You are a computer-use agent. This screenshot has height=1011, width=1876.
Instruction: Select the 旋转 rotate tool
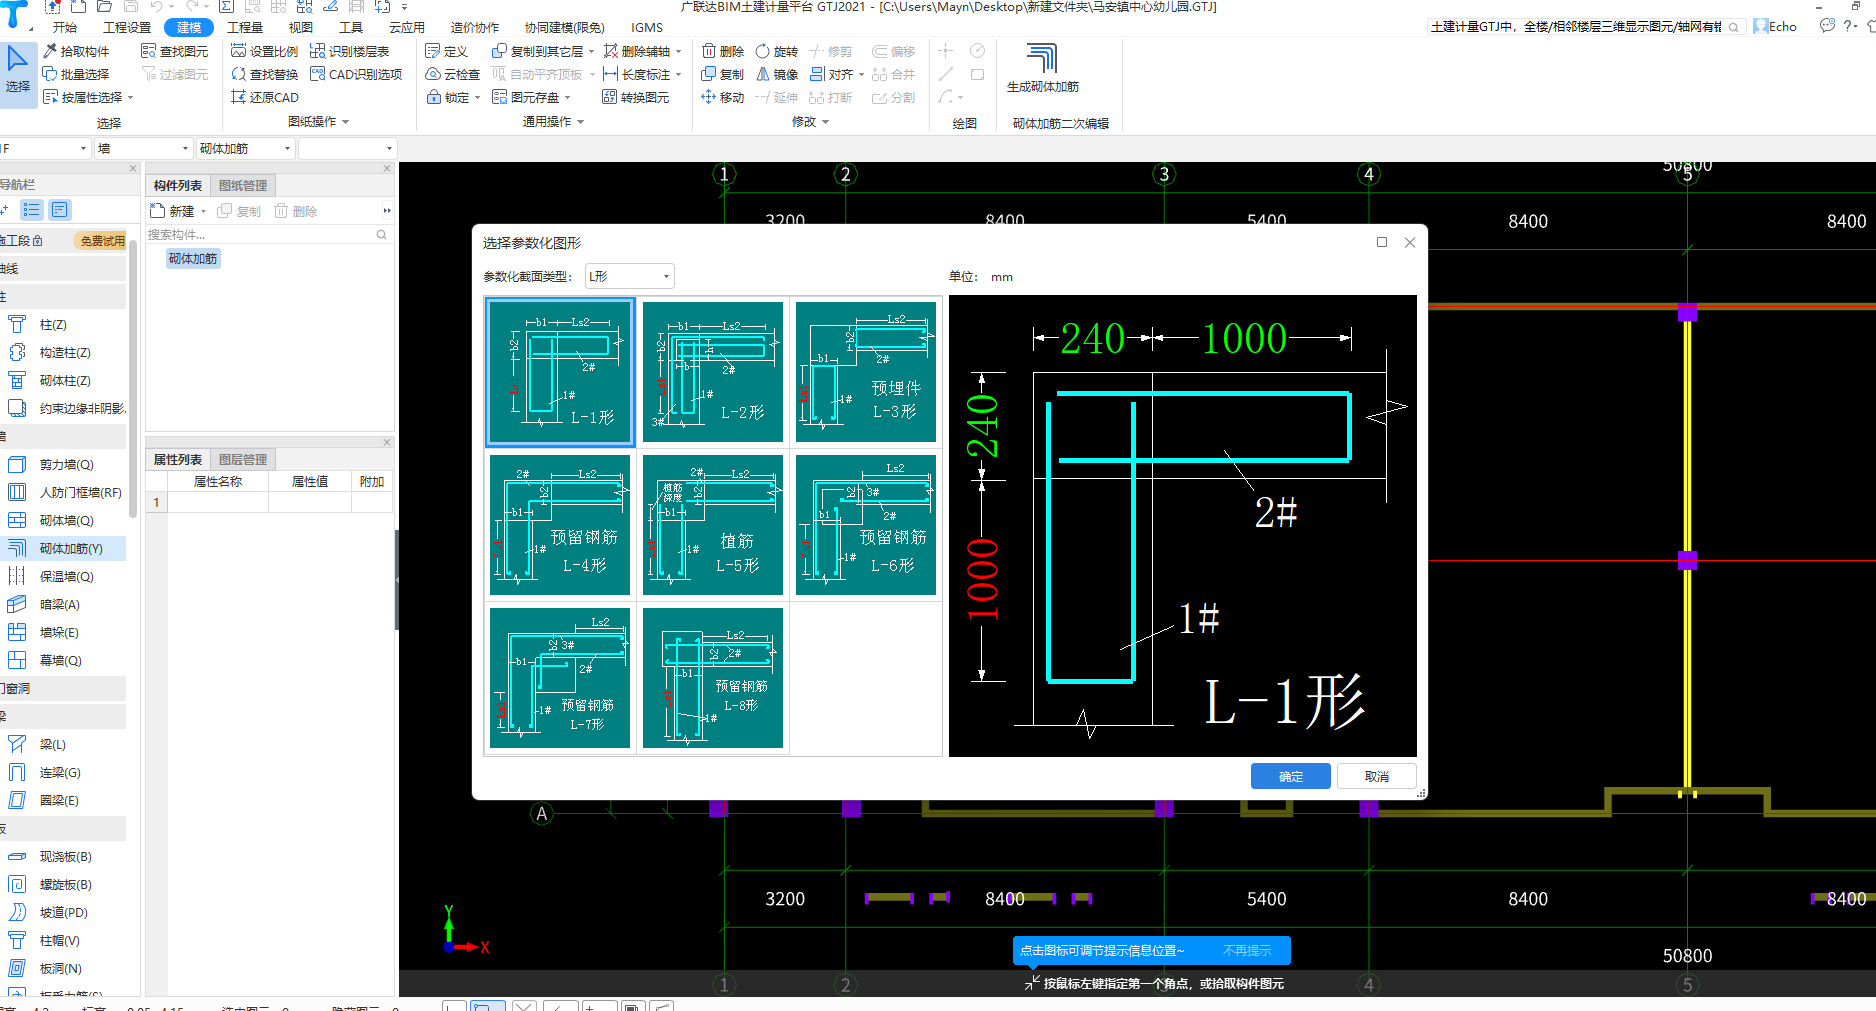pyautogui.click(x=777, y=51)
